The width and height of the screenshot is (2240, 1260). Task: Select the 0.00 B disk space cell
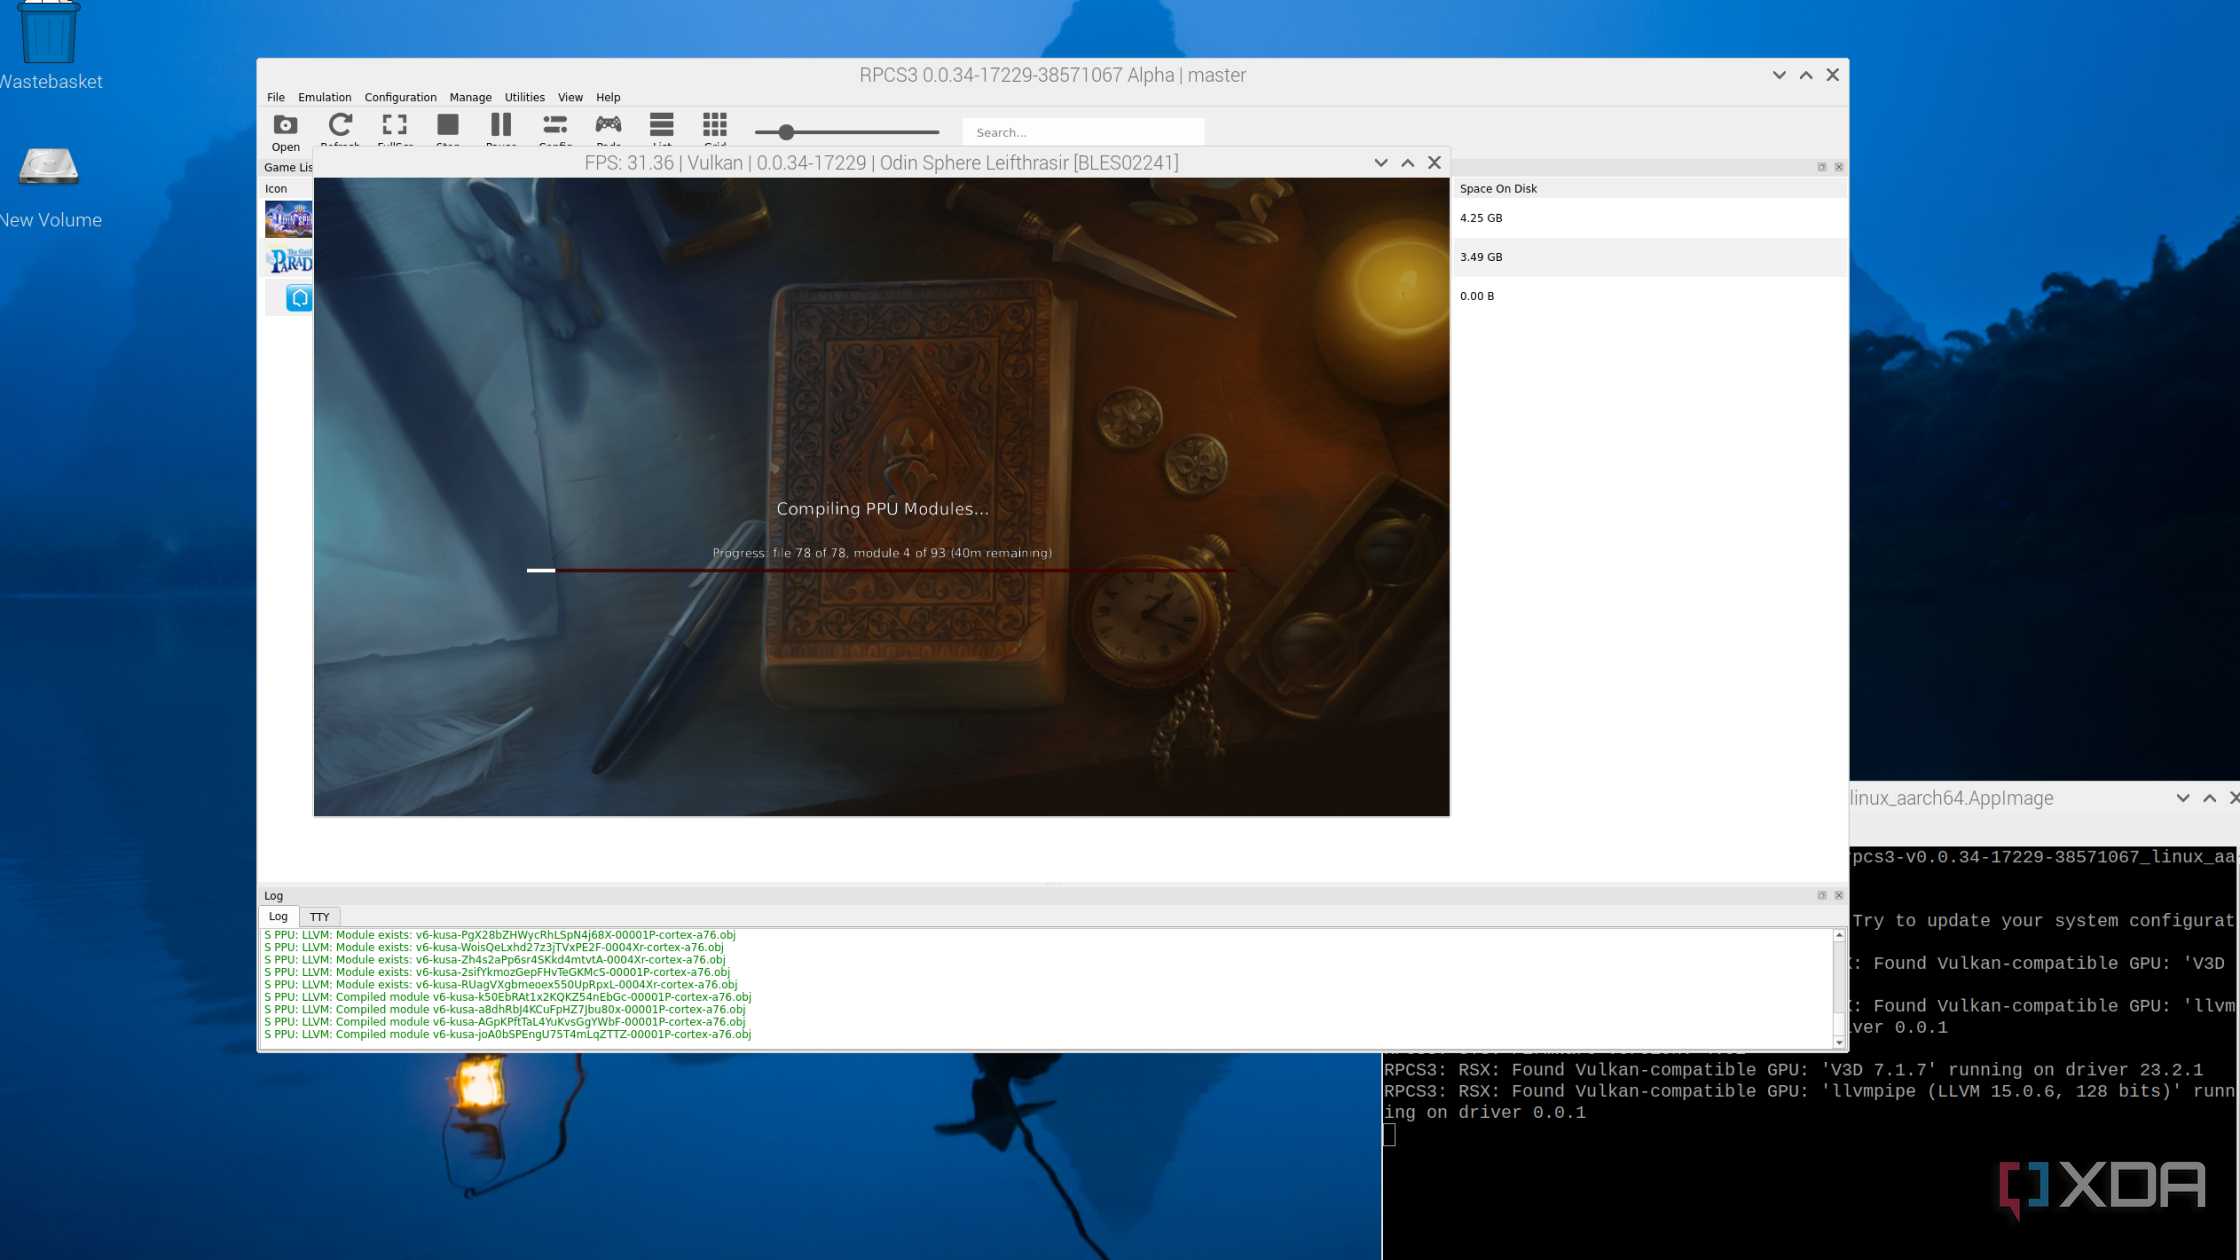[1476, 296]
